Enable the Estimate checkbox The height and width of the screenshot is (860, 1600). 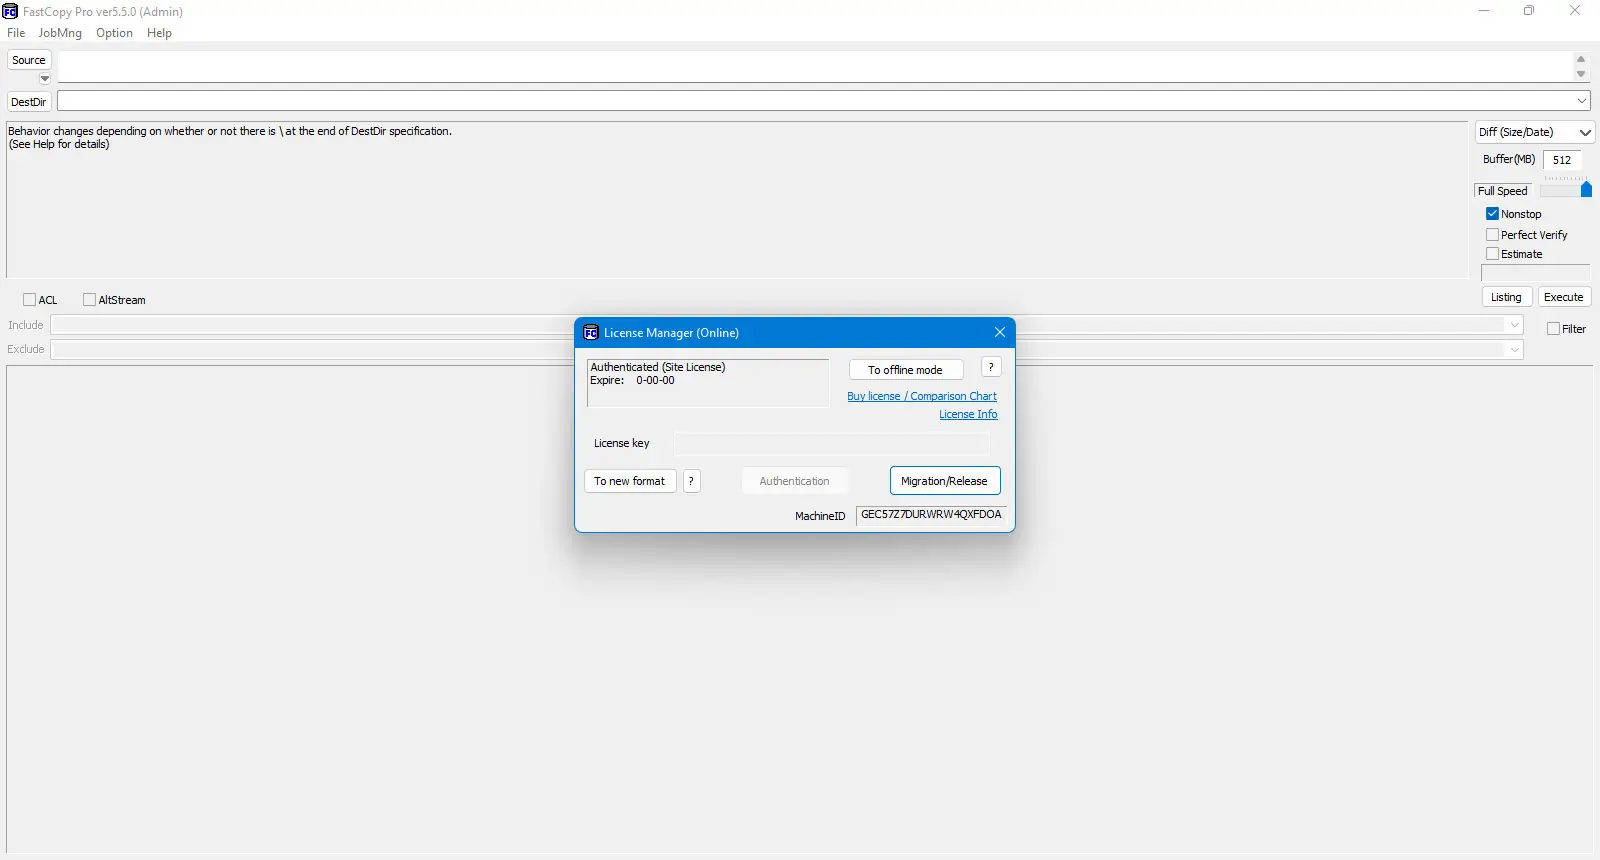1492,254
